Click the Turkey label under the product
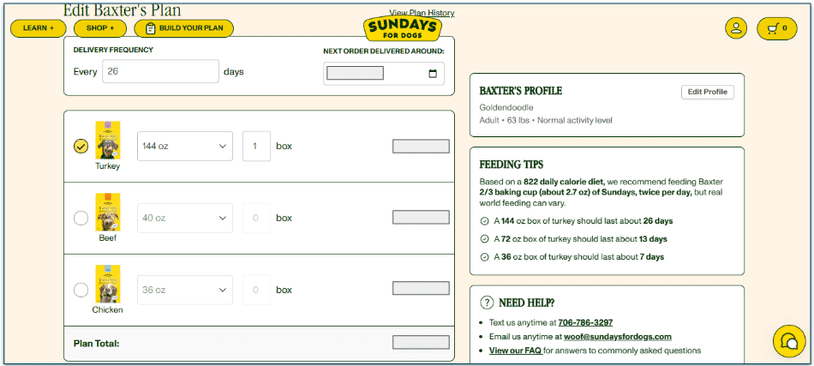This screenshot has width=814, height=366. pyautogui.click(x=107, y=166)
